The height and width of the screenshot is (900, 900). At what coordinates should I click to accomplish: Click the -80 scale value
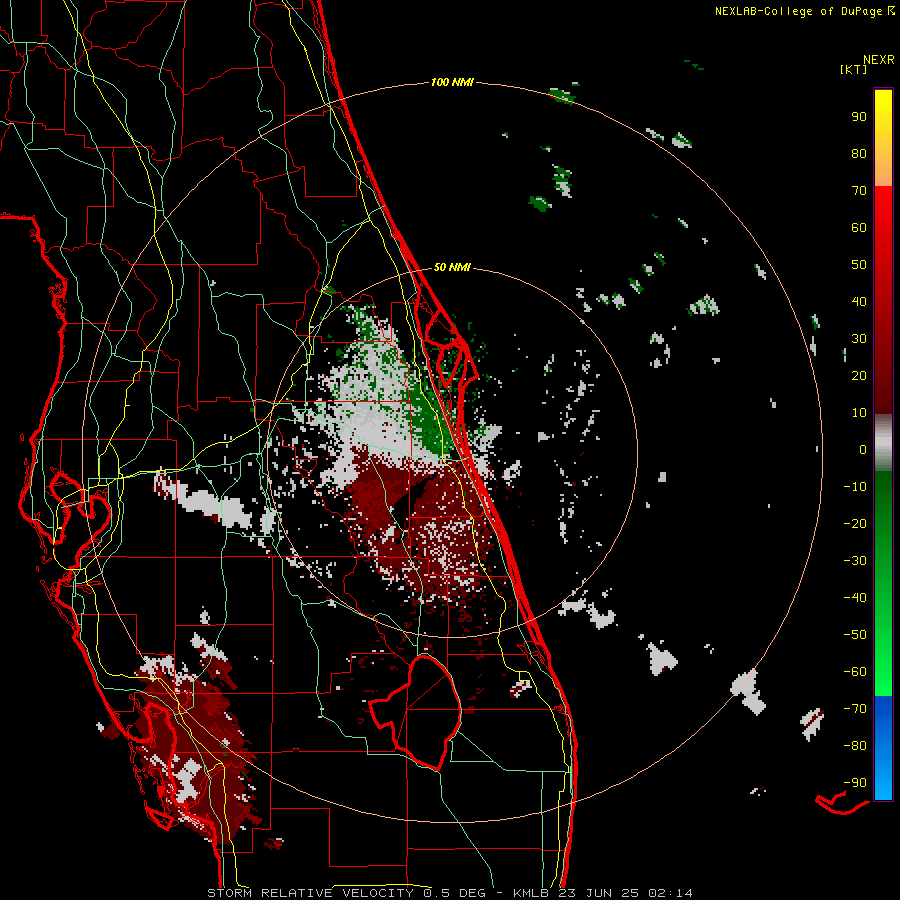pos(855,746)
